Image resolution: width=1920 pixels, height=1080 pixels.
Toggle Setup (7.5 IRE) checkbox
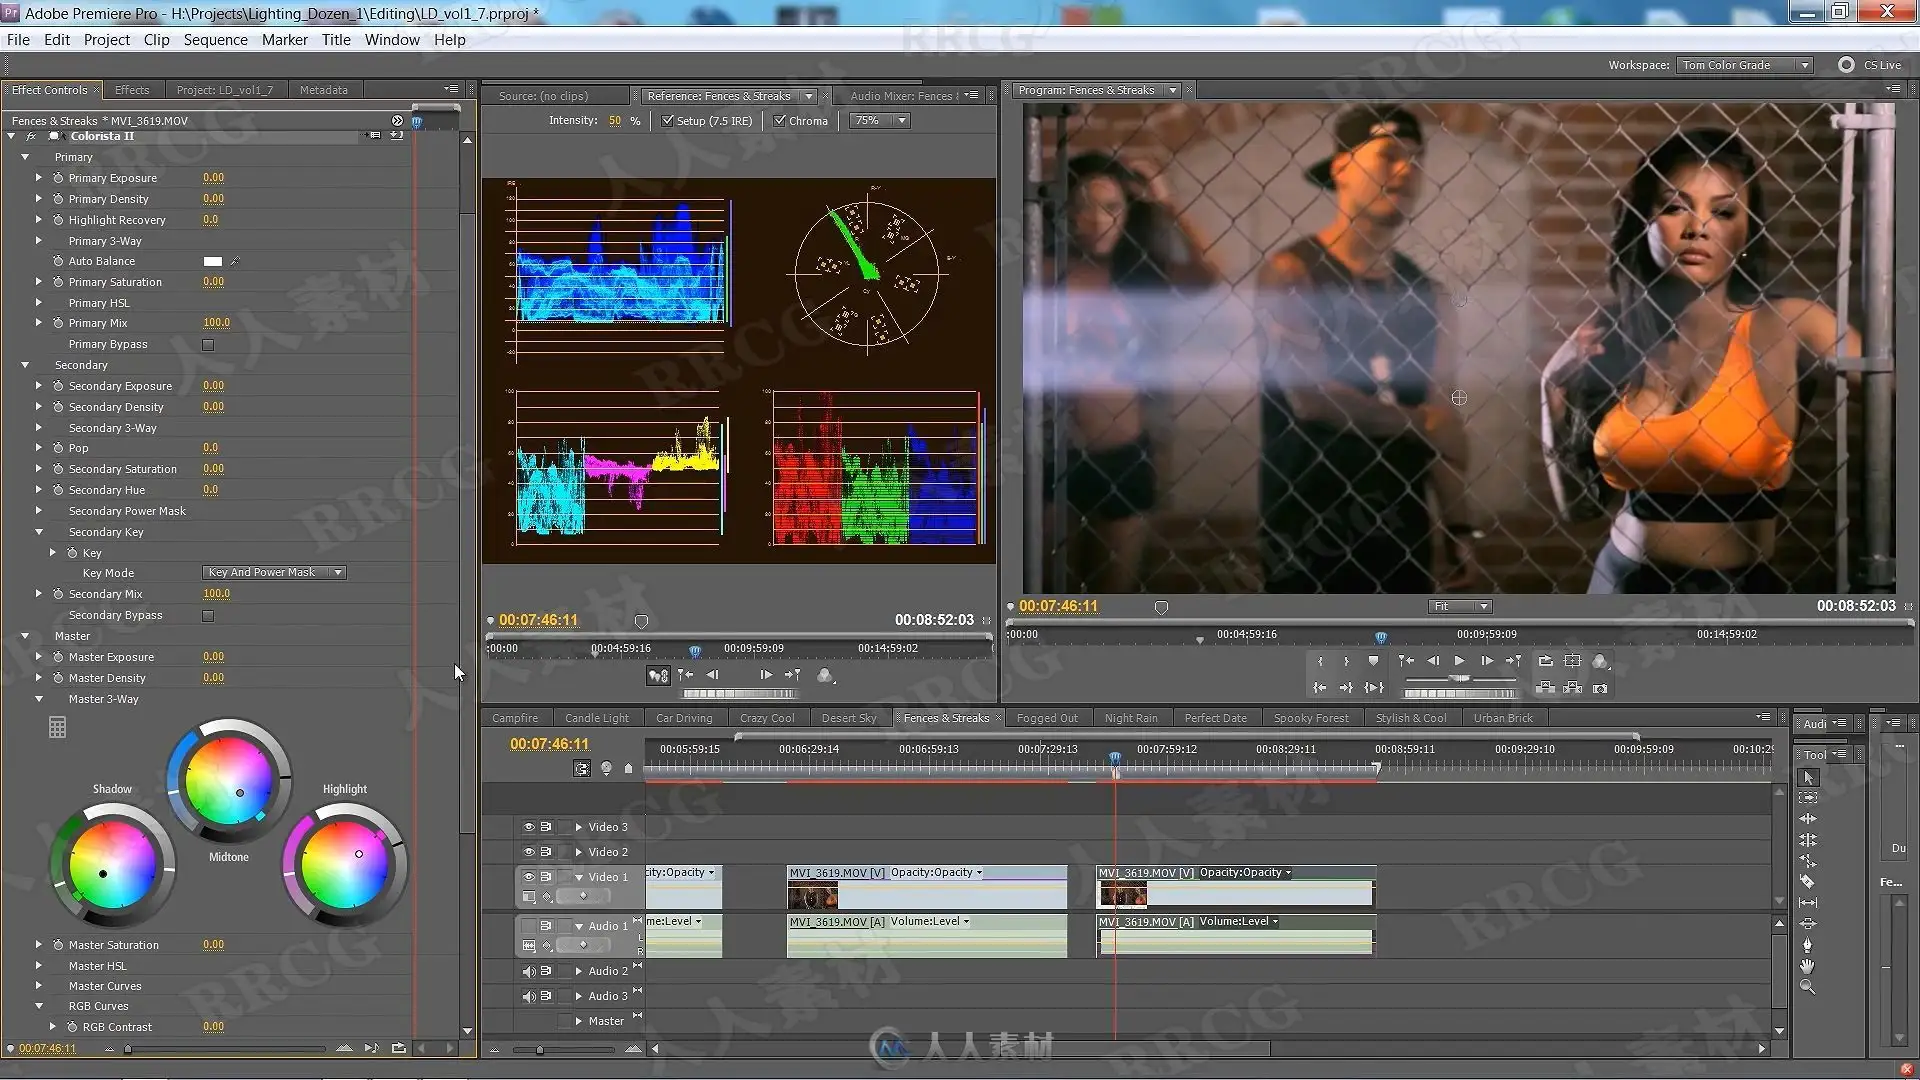point(668,121)
